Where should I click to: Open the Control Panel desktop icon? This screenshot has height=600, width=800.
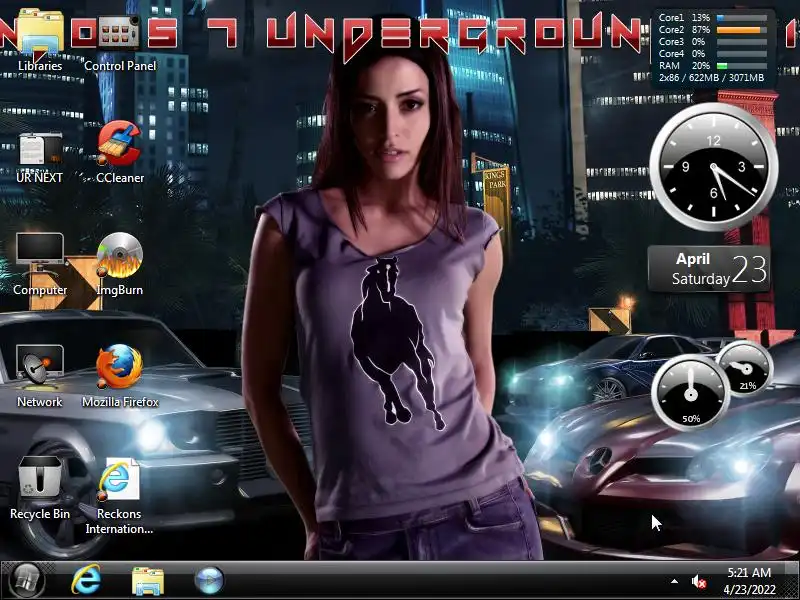coord(120,43)
